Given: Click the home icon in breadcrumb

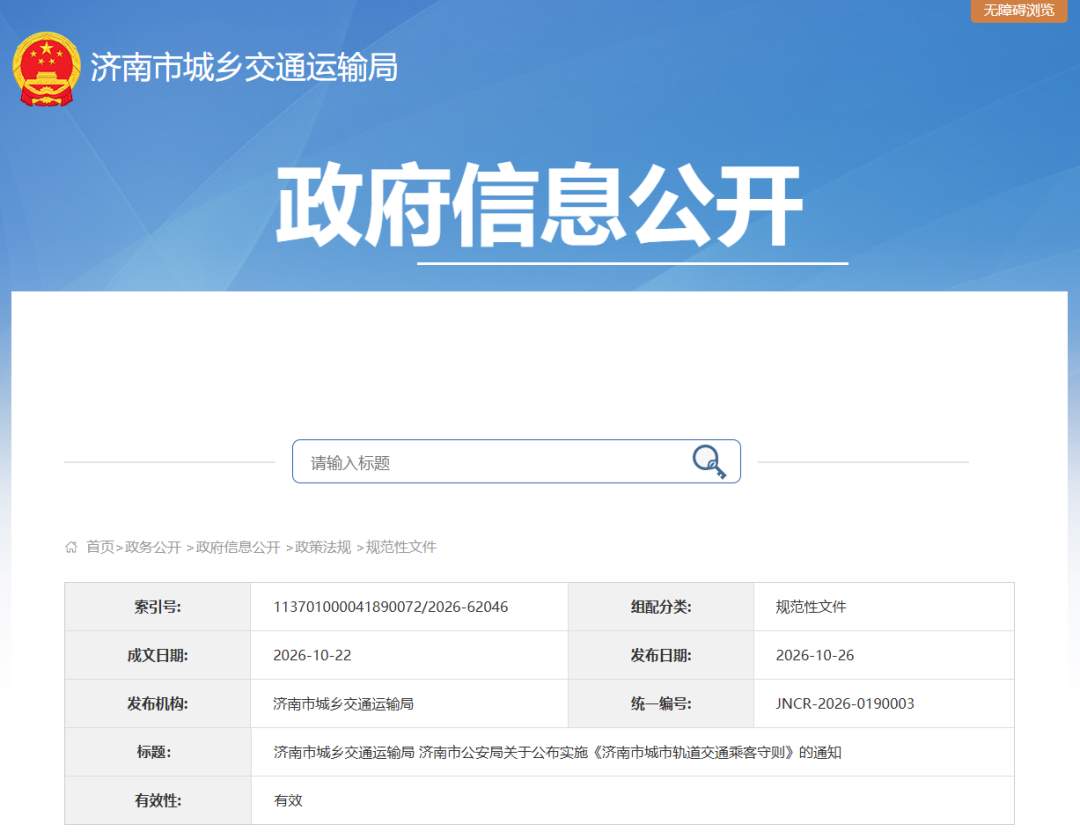Looking at the screenshot, I should click(x=71, y=547).
